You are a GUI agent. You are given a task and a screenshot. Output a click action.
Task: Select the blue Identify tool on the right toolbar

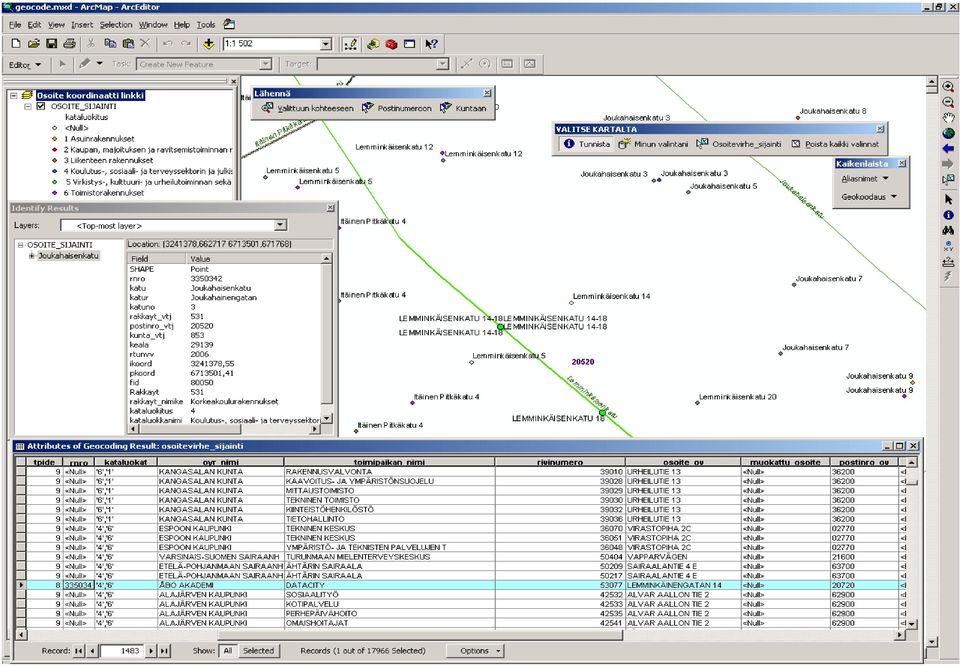948,215
